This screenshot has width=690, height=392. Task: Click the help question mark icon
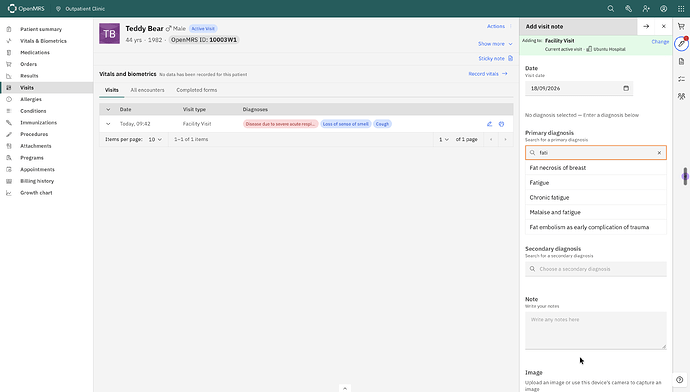pyautogui.click(x=680, y=380)
